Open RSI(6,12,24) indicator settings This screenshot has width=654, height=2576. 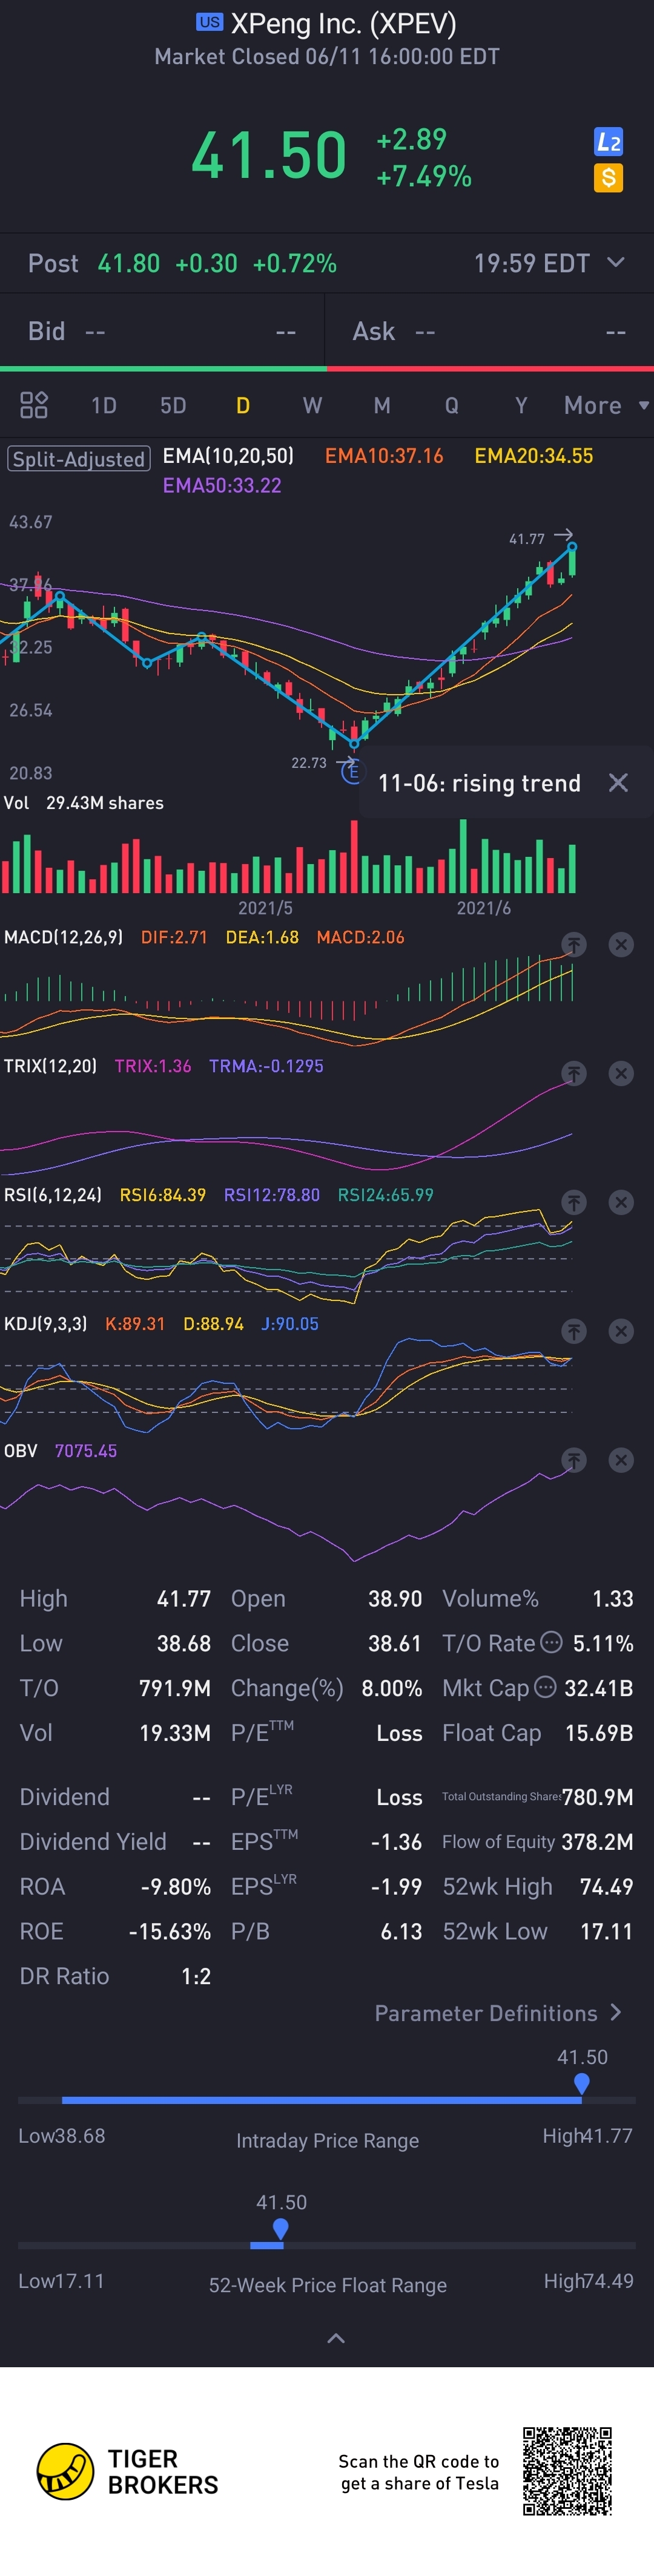52,1195
